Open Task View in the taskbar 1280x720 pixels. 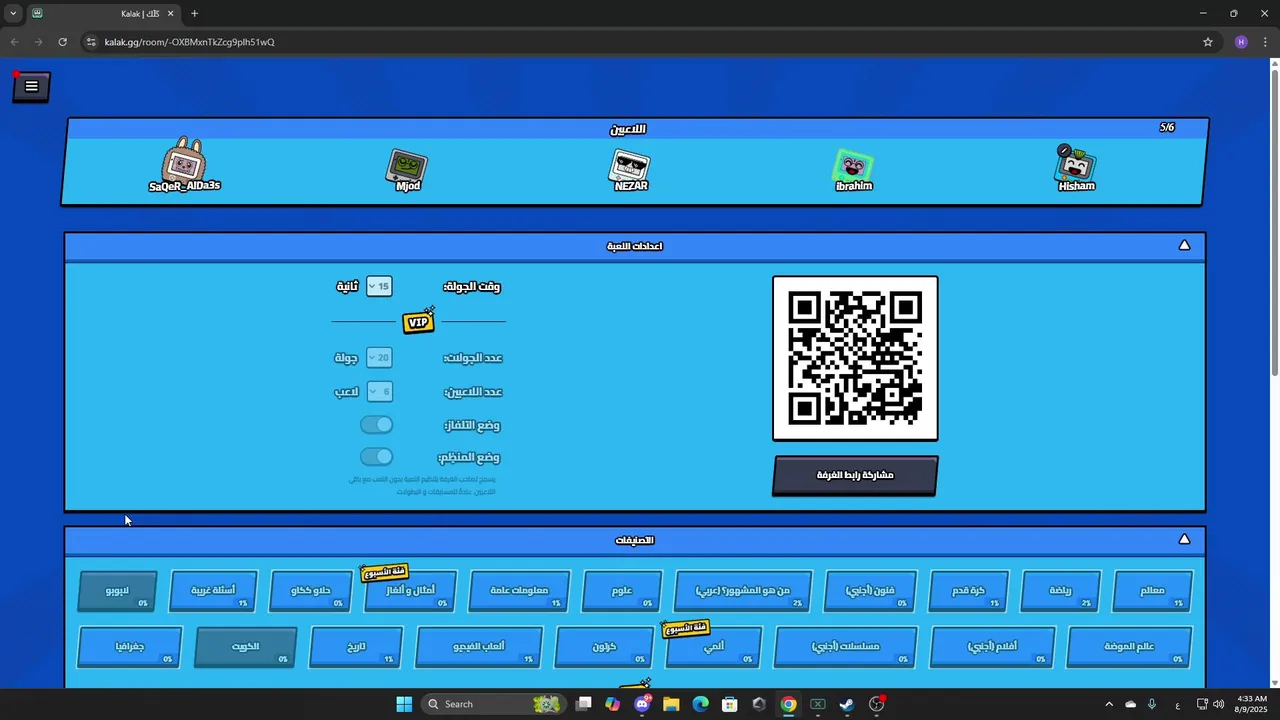584,704
